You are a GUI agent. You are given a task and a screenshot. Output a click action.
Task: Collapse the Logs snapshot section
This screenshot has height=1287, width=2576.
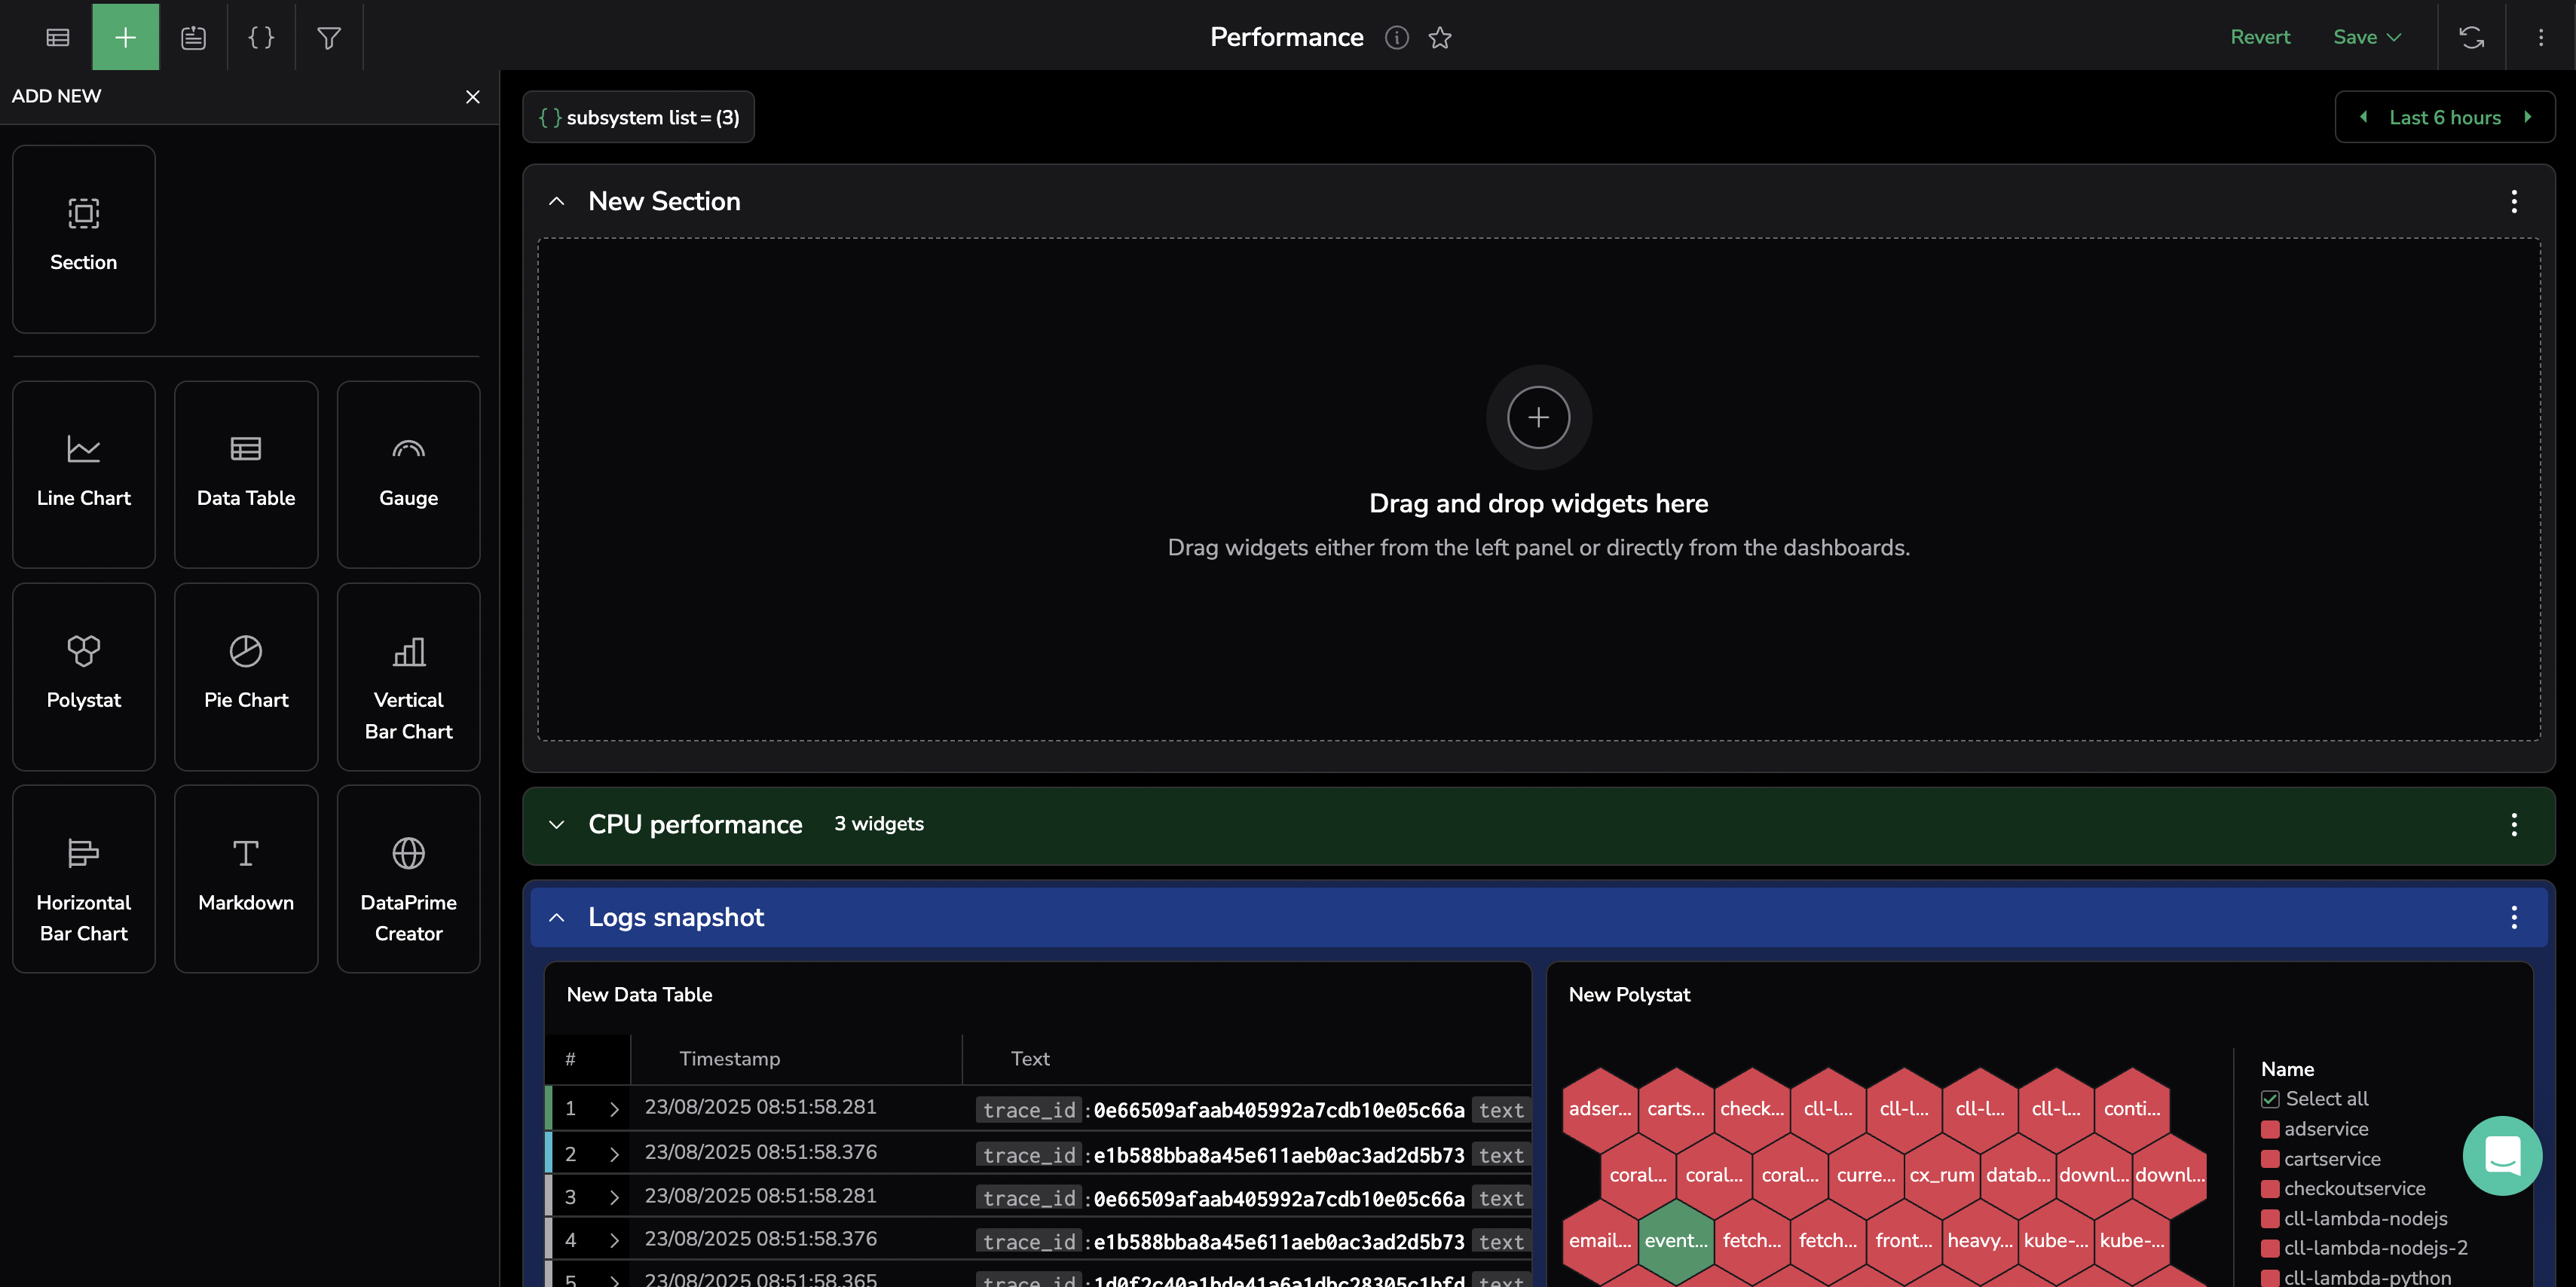point(557,917)
